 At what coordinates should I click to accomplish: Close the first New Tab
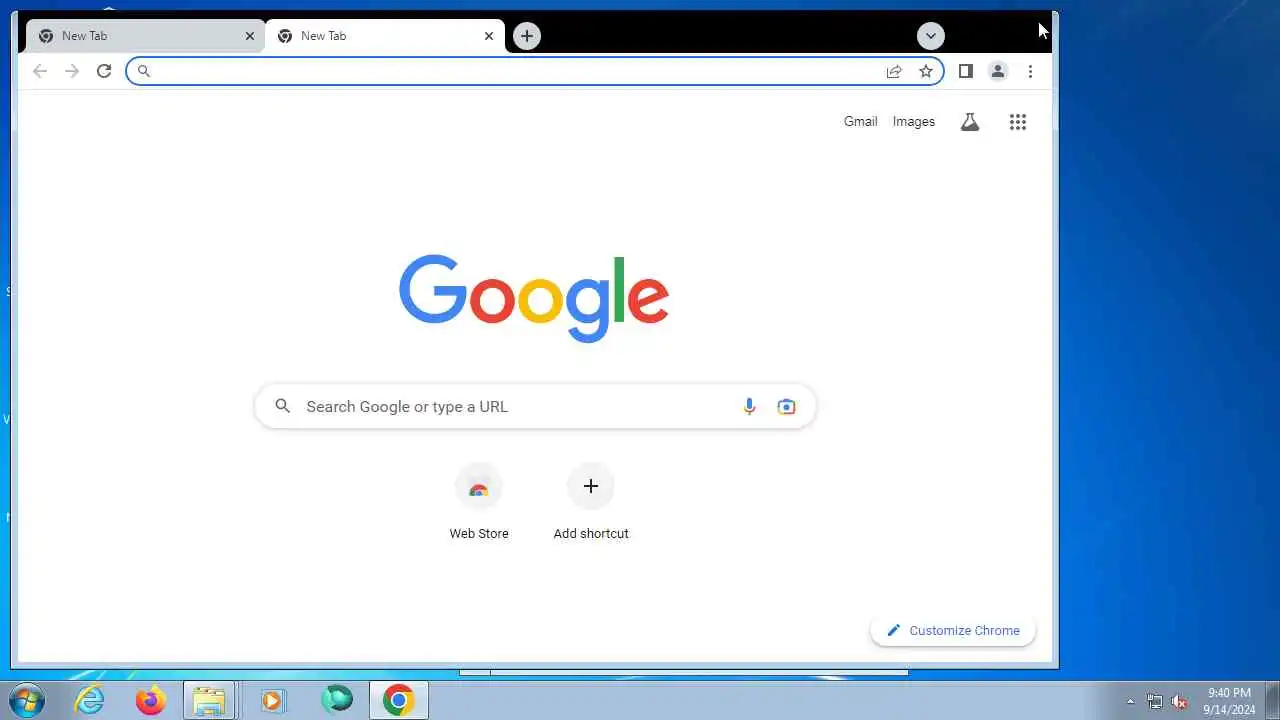(250, 36)
